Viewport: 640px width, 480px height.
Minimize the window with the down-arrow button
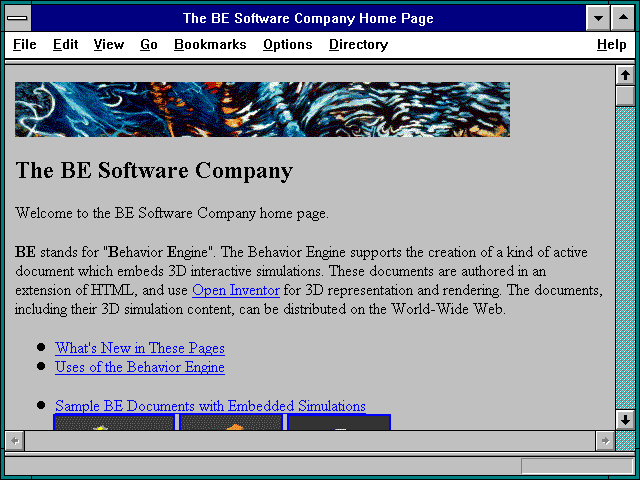pyautogui.click(x=598, y=18)
